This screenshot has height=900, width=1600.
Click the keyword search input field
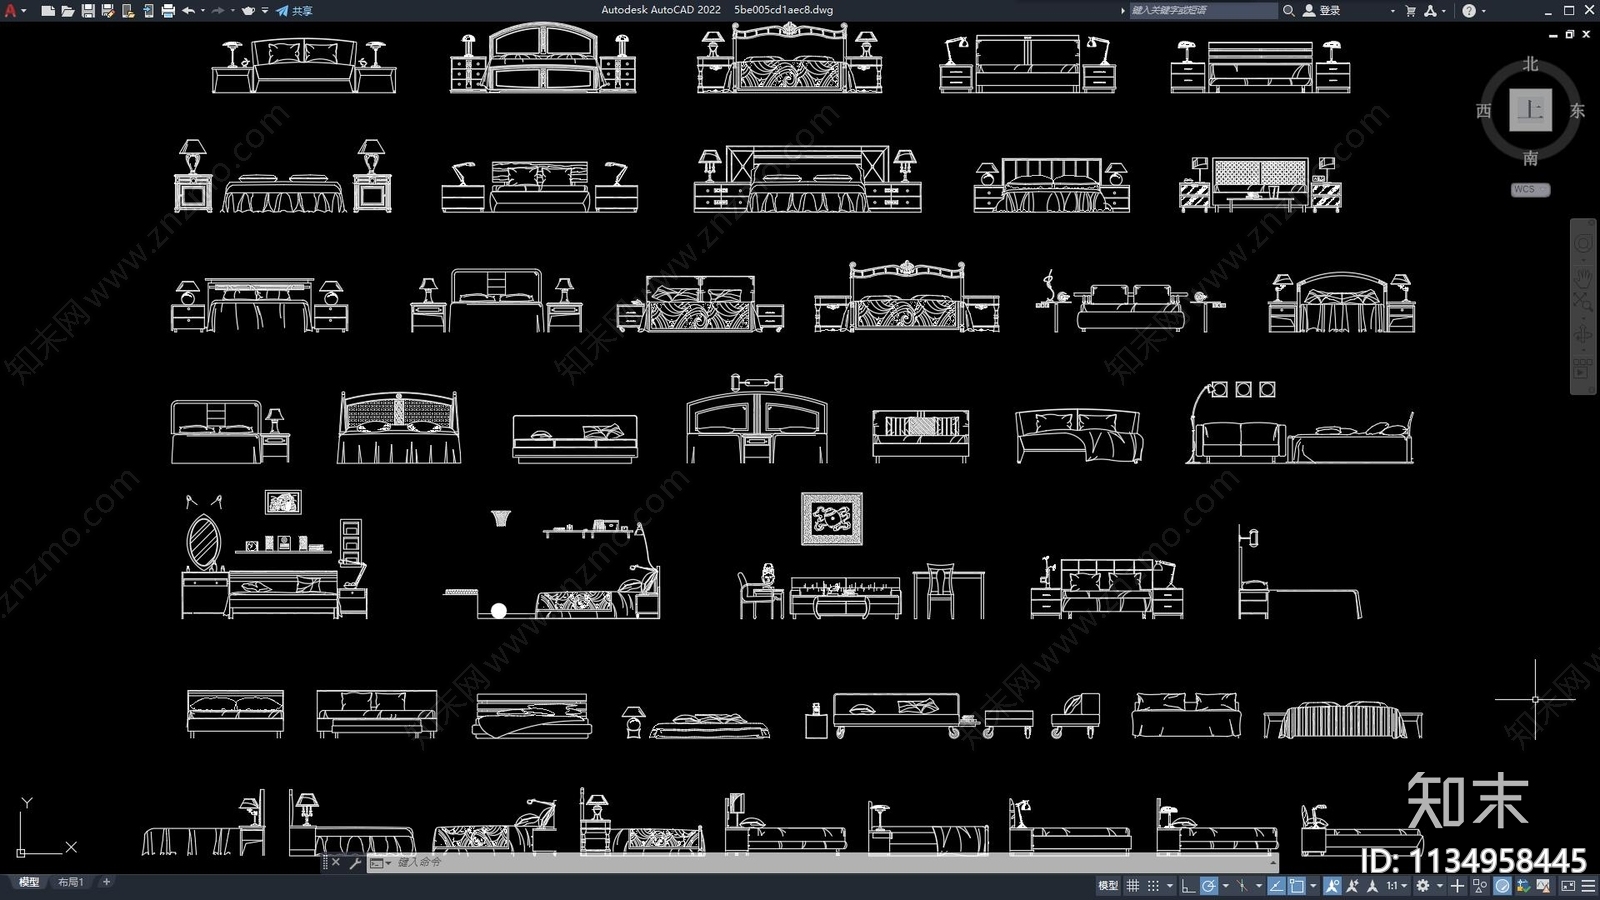coord(1203,10)
